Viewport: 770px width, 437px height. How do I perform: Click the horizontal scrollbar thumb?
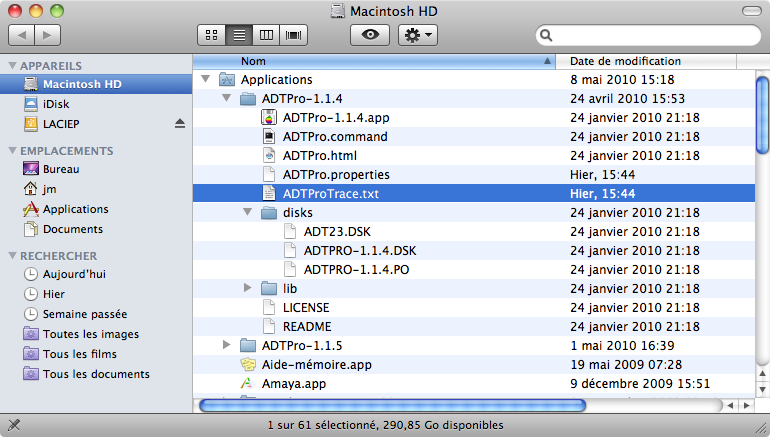pos(392,406)
